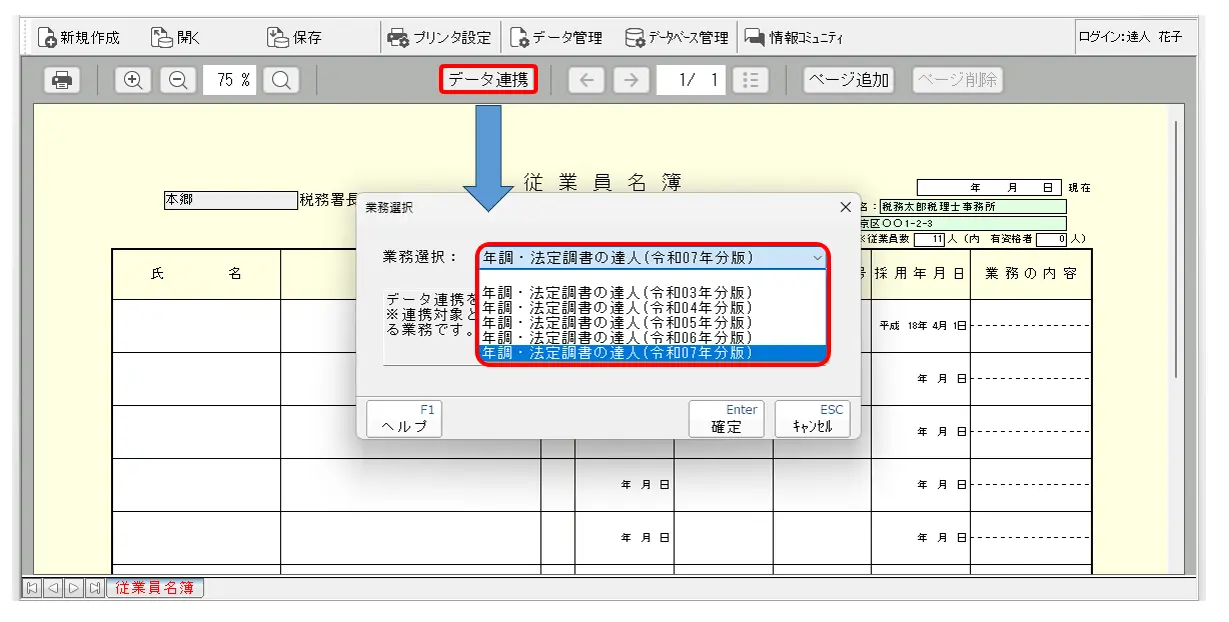This screenshot has width=1229, height=622.
Task: Select 年調・法定調書の達人(令和03年分版) option
Action: click(617, 292)
